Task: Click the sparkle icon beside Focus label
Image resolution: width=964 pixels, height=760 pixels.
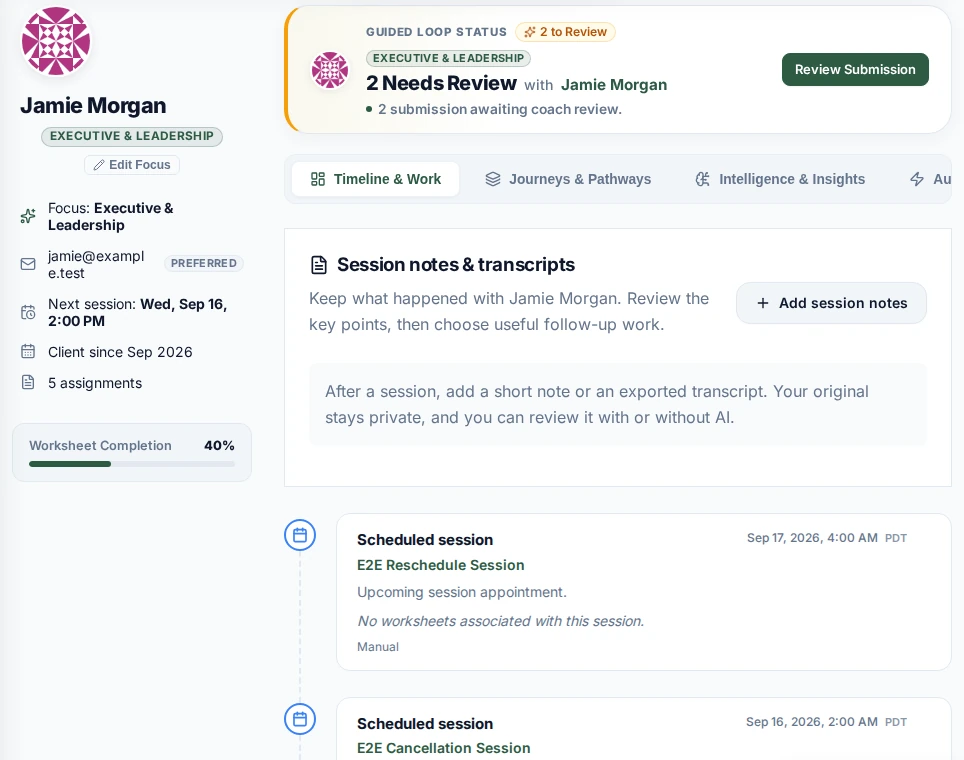Action: (x=28, y=216)
